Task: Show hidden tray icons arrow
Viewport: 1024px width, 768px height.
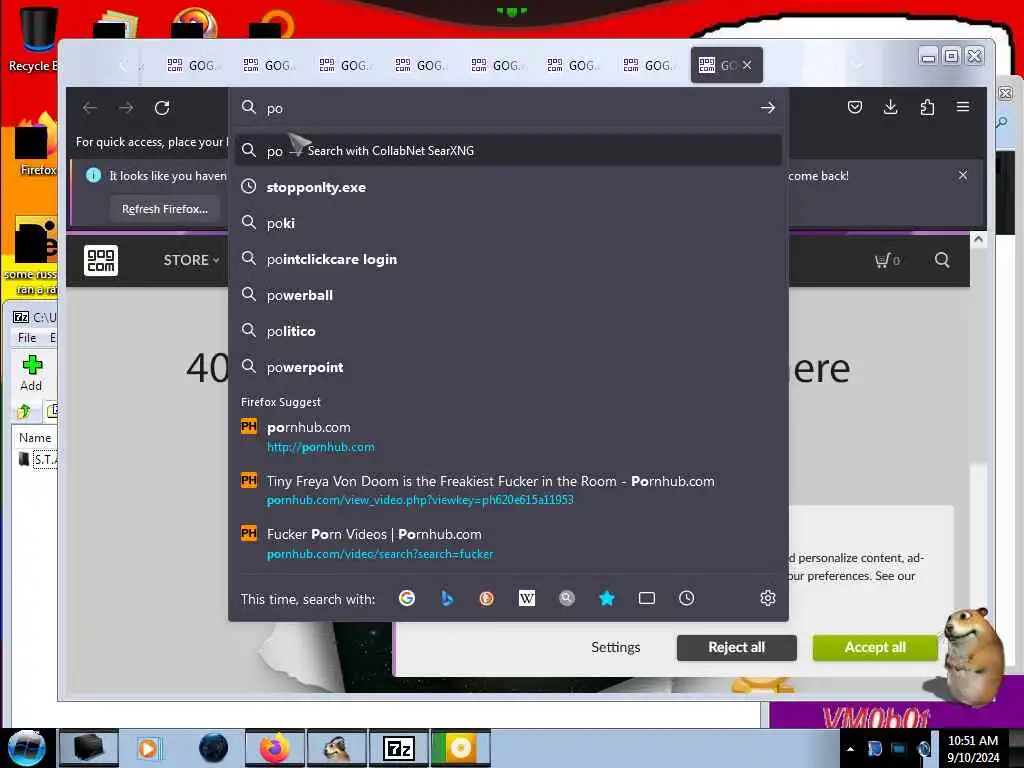Action: tap(850, 749)
